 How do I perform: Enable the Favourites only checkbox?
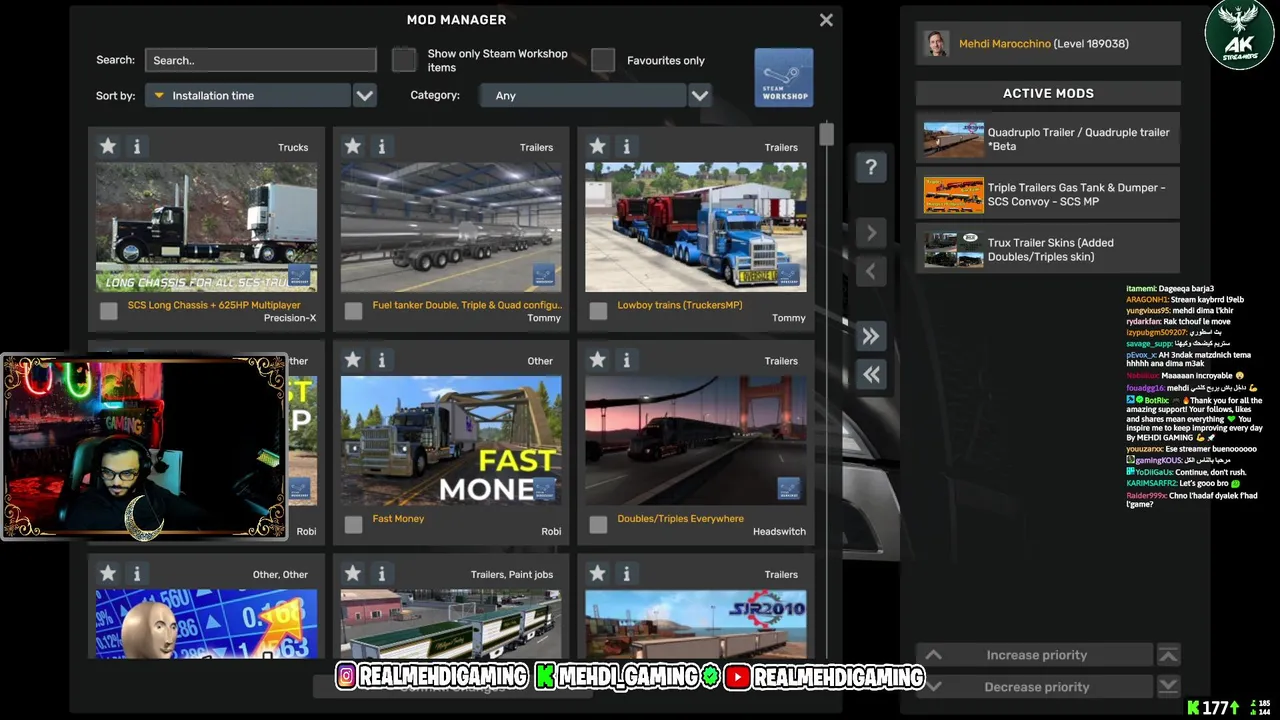pos(603,60)
